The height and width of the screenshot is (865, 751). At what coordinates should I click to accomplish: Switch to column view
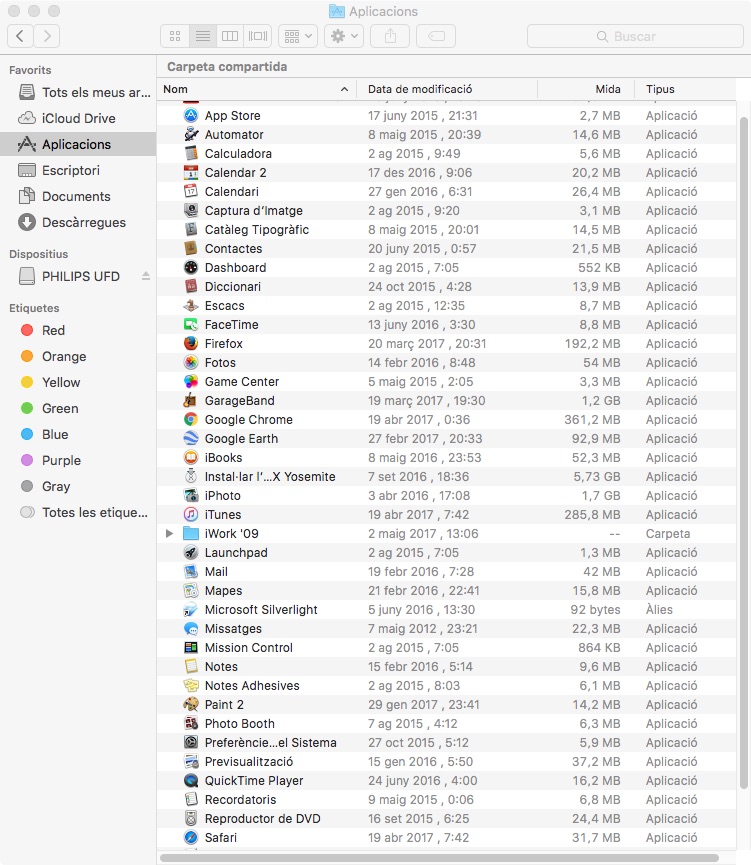click(230, 36)
